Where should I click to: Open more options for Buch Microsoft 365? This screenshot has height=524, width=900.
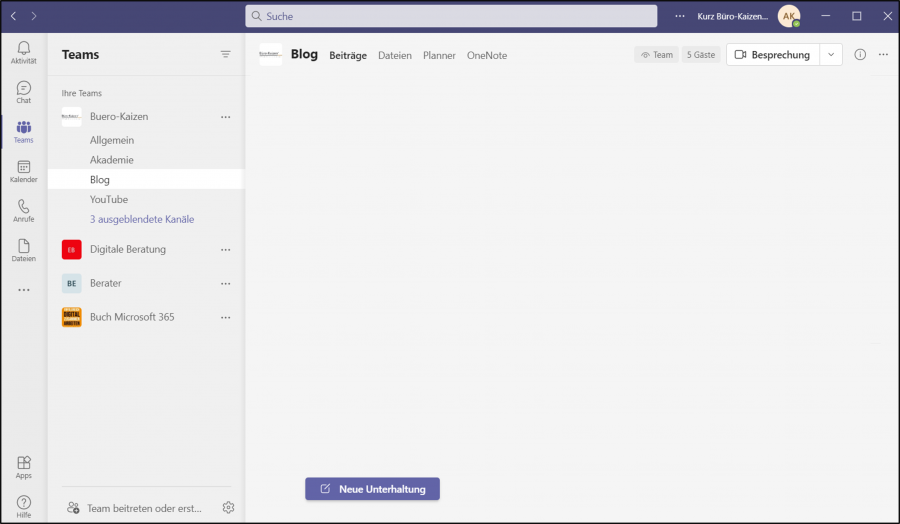point(226,317)
